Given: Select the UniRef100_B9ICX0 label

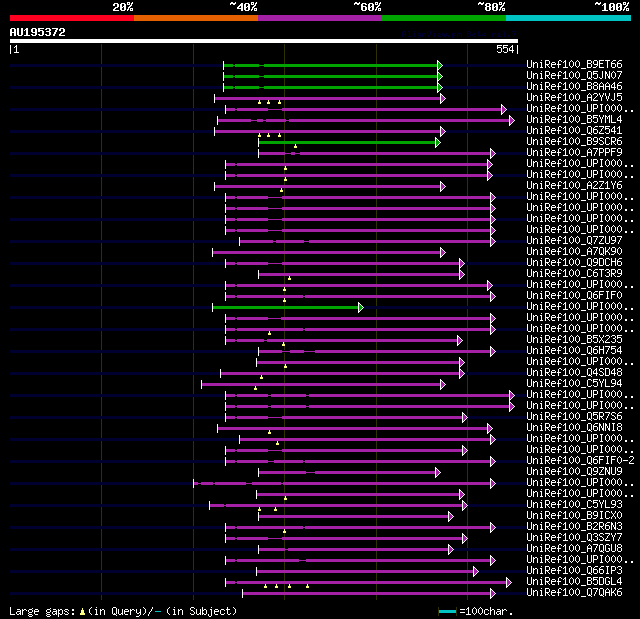Looking at the screenshot, I should tap(574, 515).
